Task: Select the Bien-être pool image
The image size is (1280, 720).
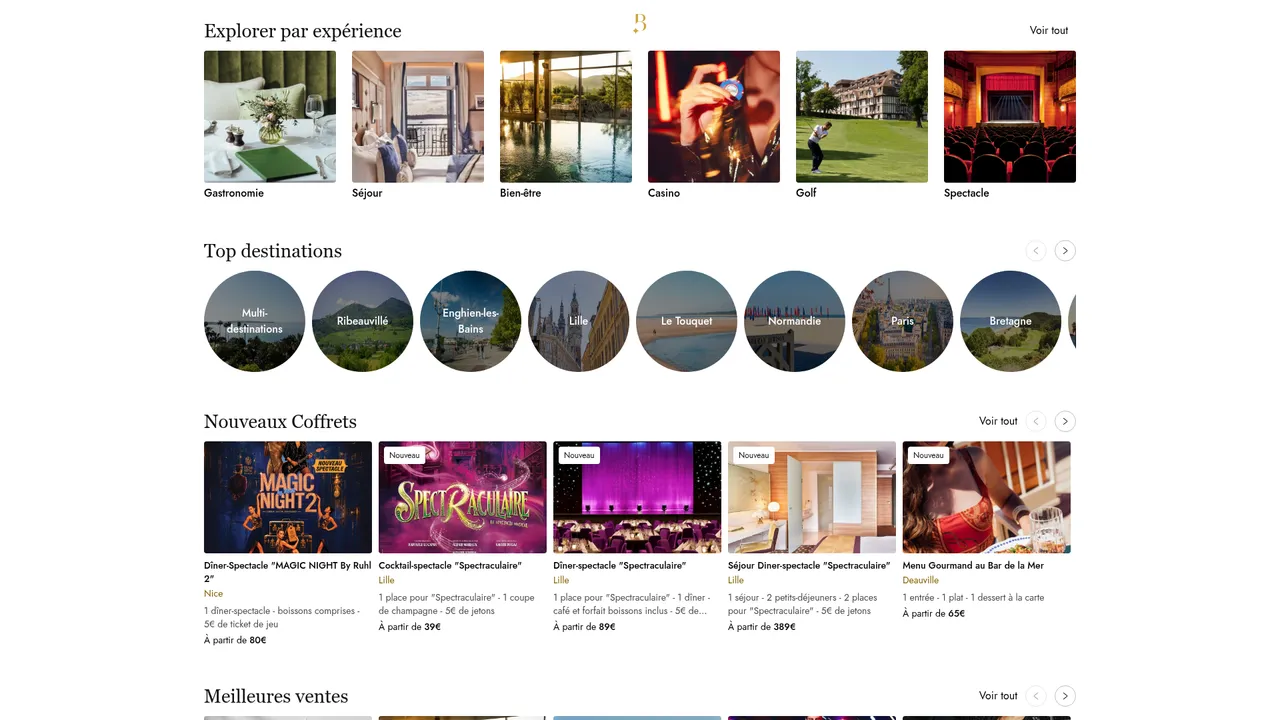Action: 566,117
